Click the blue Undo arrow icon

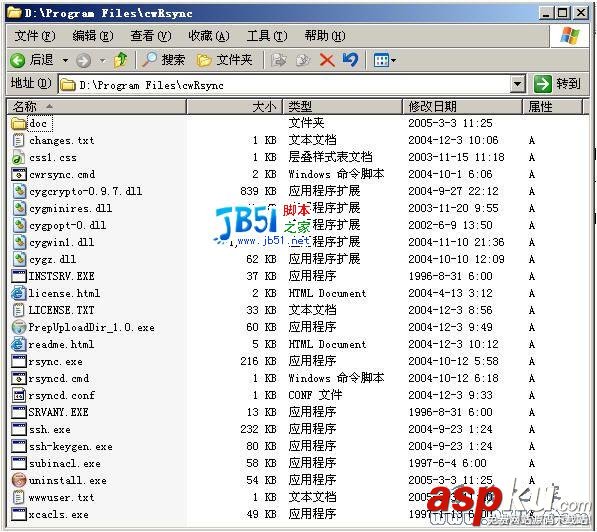(x=350, y=60)
